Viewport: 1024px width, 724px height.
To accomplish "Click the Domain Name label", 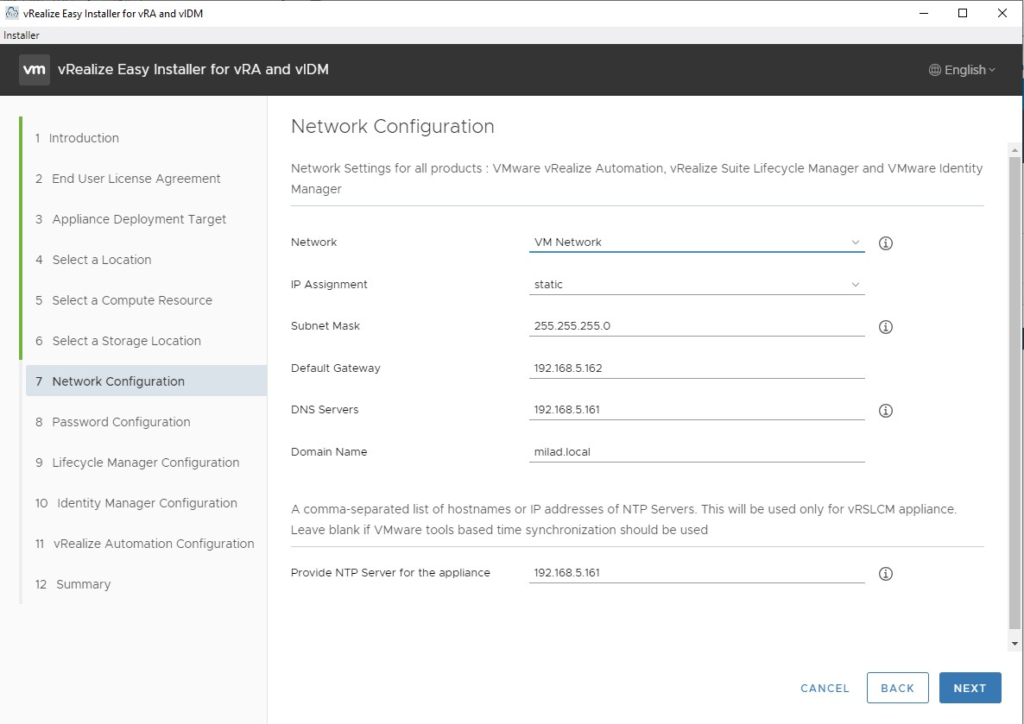I will click(x=329, y=452).
